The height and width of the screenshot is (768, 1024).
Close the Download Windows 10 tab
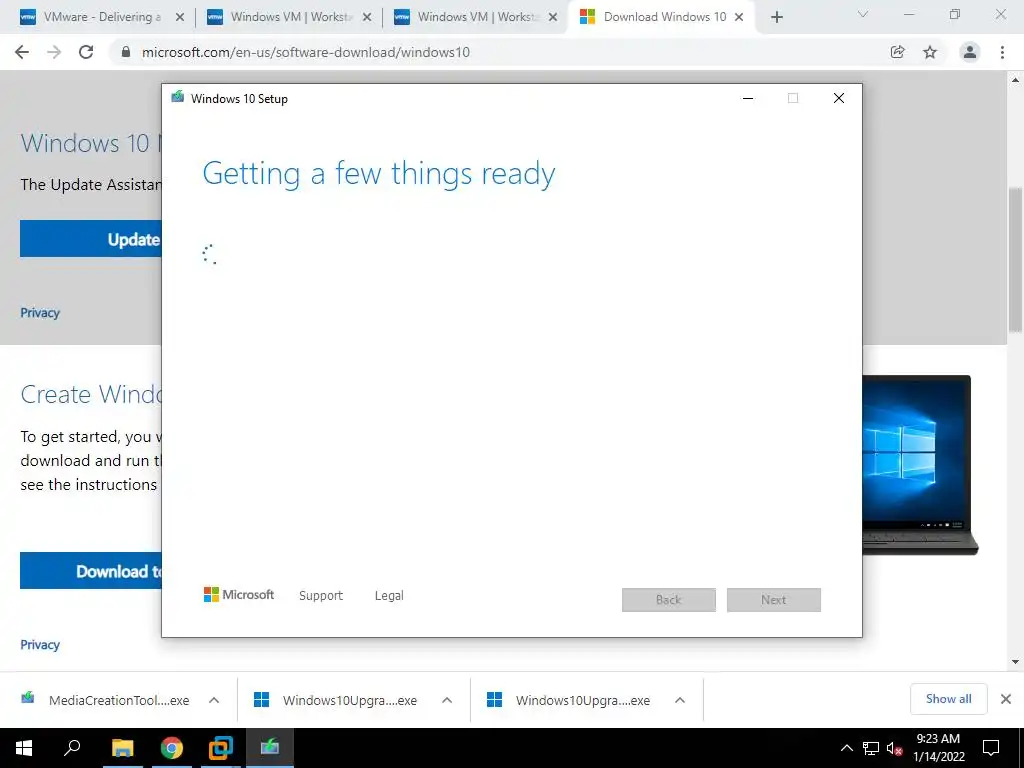coord(739,17)
